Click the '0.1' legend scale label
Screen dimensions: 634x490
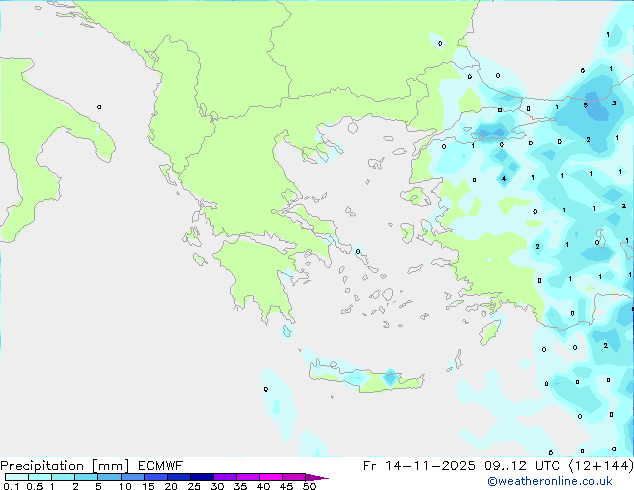point(11,486)
